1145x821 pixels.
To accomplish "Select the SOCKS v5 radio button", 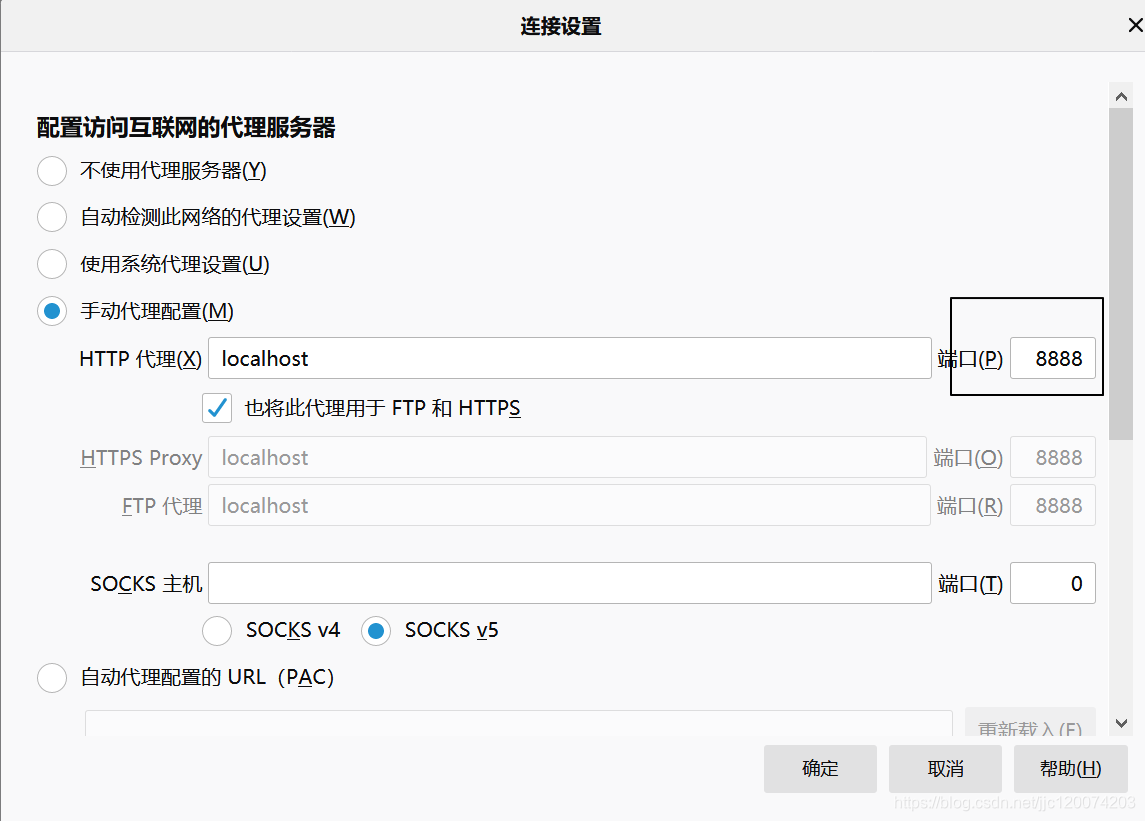I will pyautogui.click(x=375, y=630).
